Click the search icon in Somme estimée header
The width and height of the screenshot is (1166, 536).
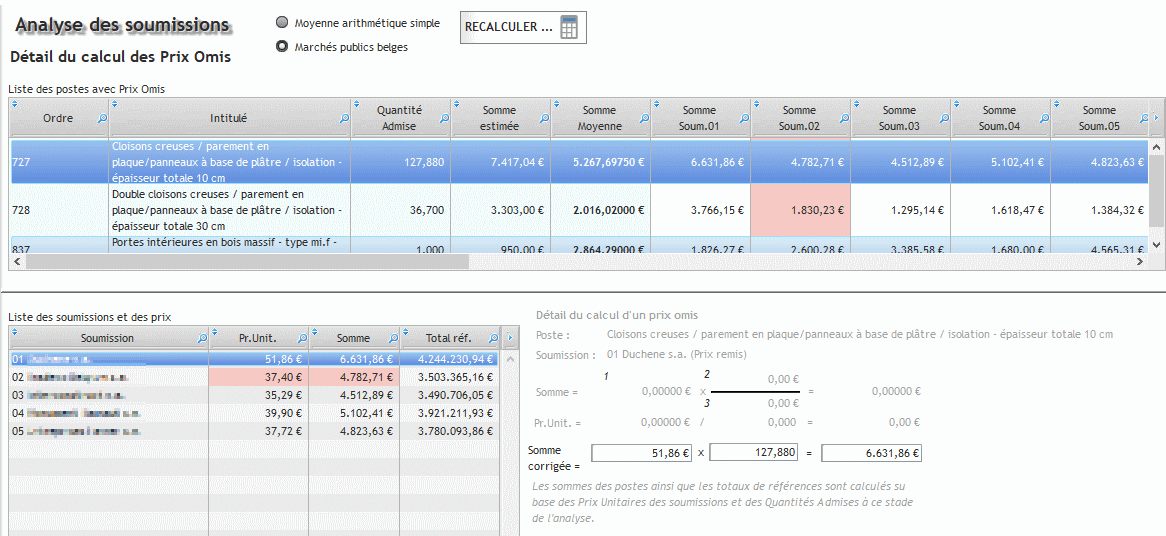(x=544, y=119)
